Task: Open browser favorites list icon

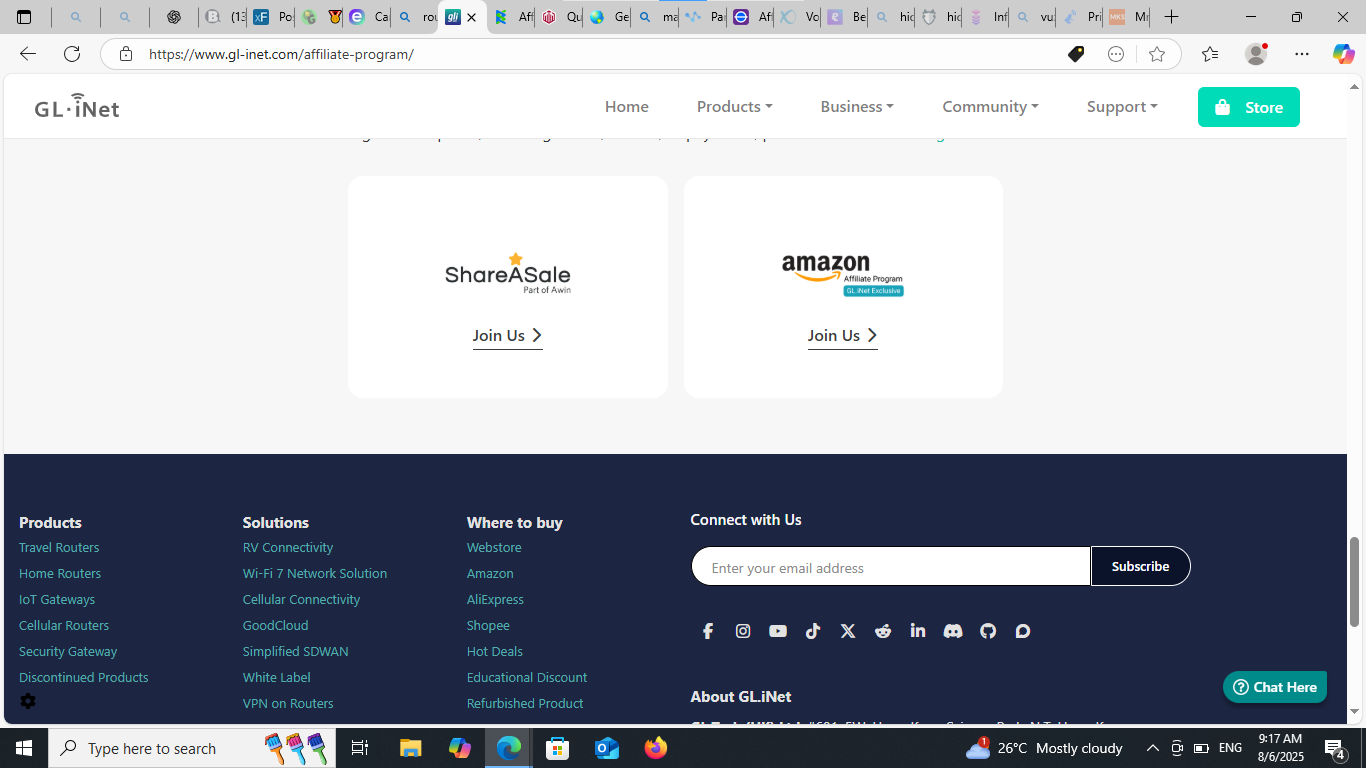Action: 1210,54
